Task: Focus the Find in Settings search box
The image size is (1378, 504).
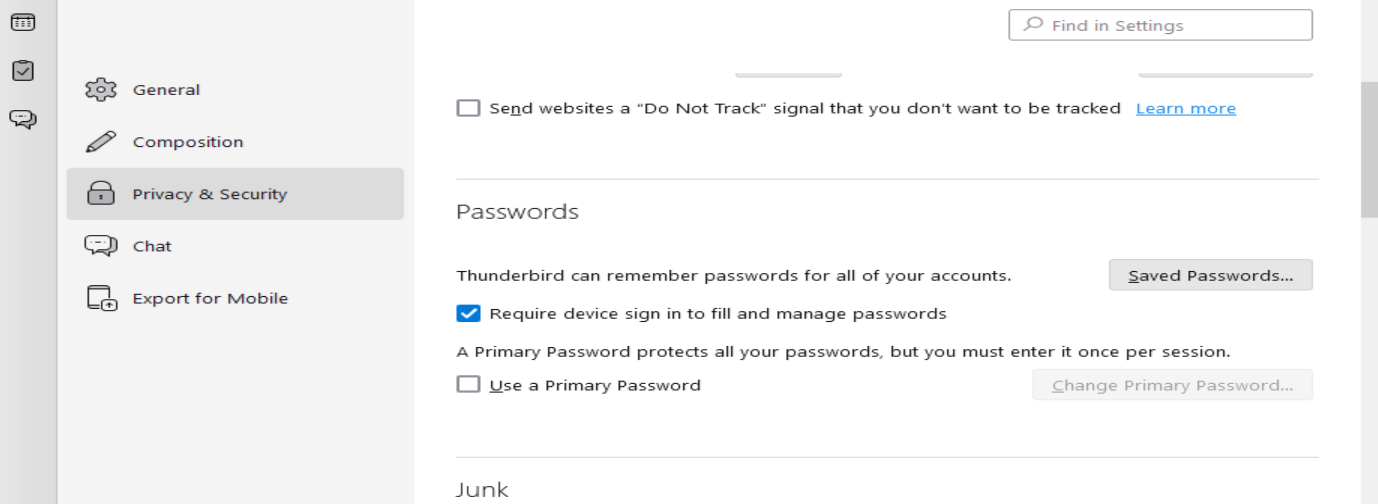Action: [1170, 25]
